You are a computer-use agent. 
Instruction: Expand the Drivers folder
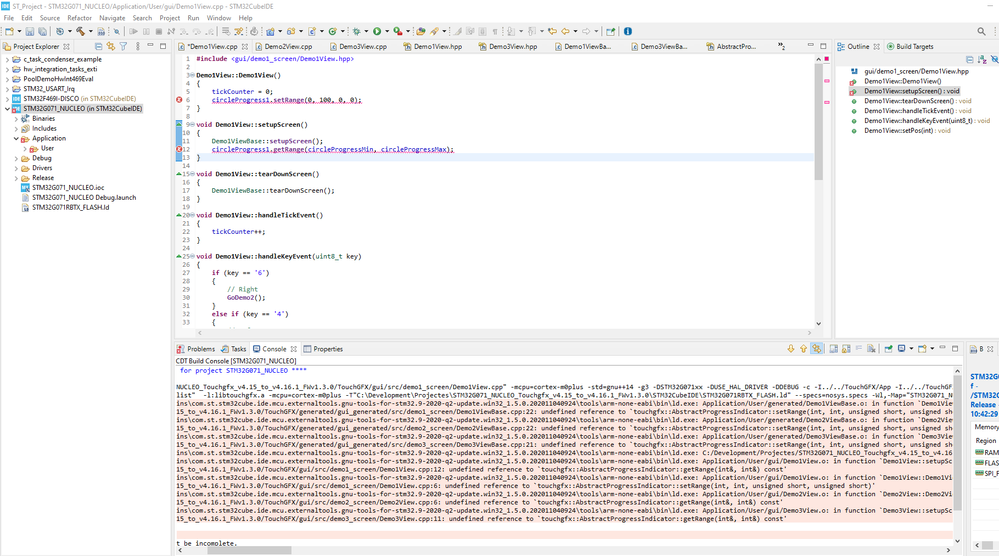[17, 168]
